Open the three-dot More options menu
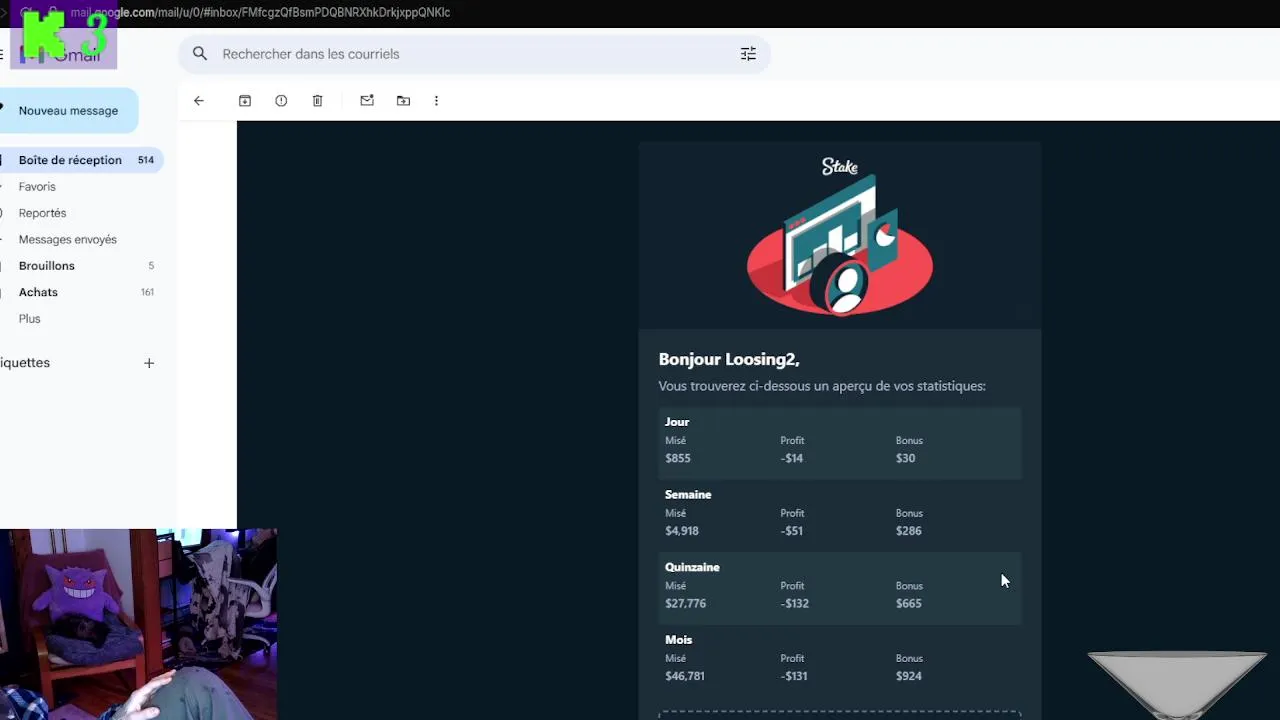 click(x=436, y=101)
